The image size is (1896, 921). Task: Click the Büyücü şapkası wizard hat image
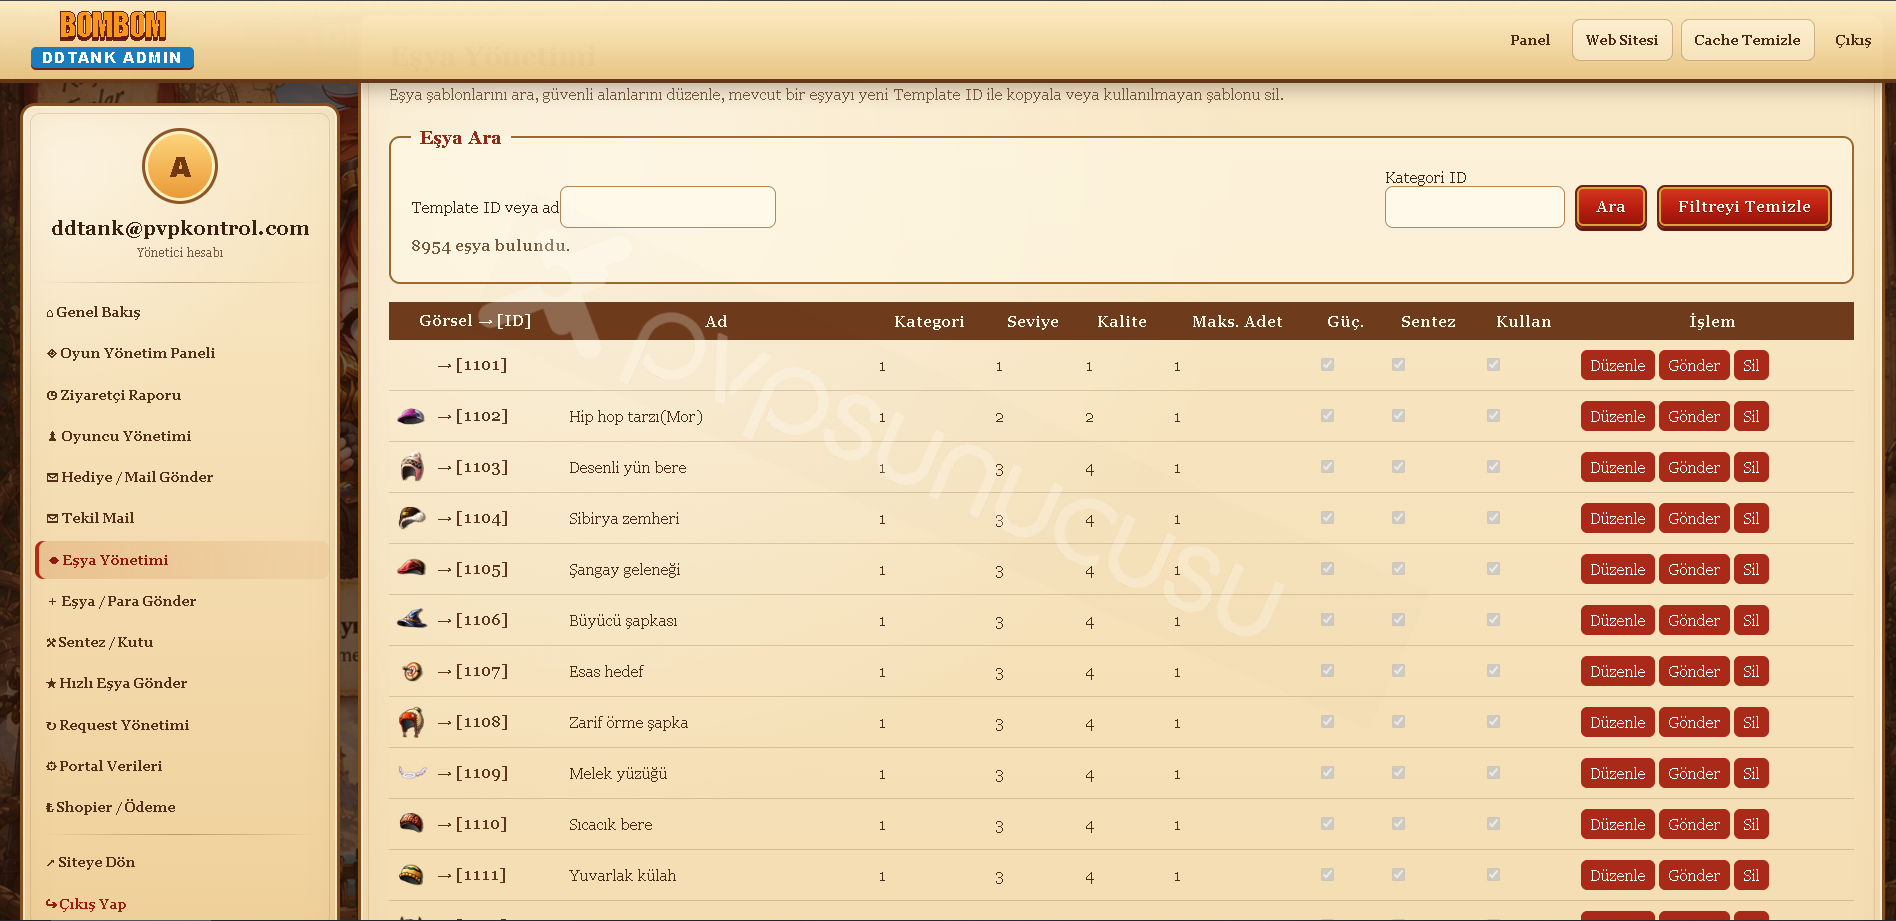tap(411, 620)
